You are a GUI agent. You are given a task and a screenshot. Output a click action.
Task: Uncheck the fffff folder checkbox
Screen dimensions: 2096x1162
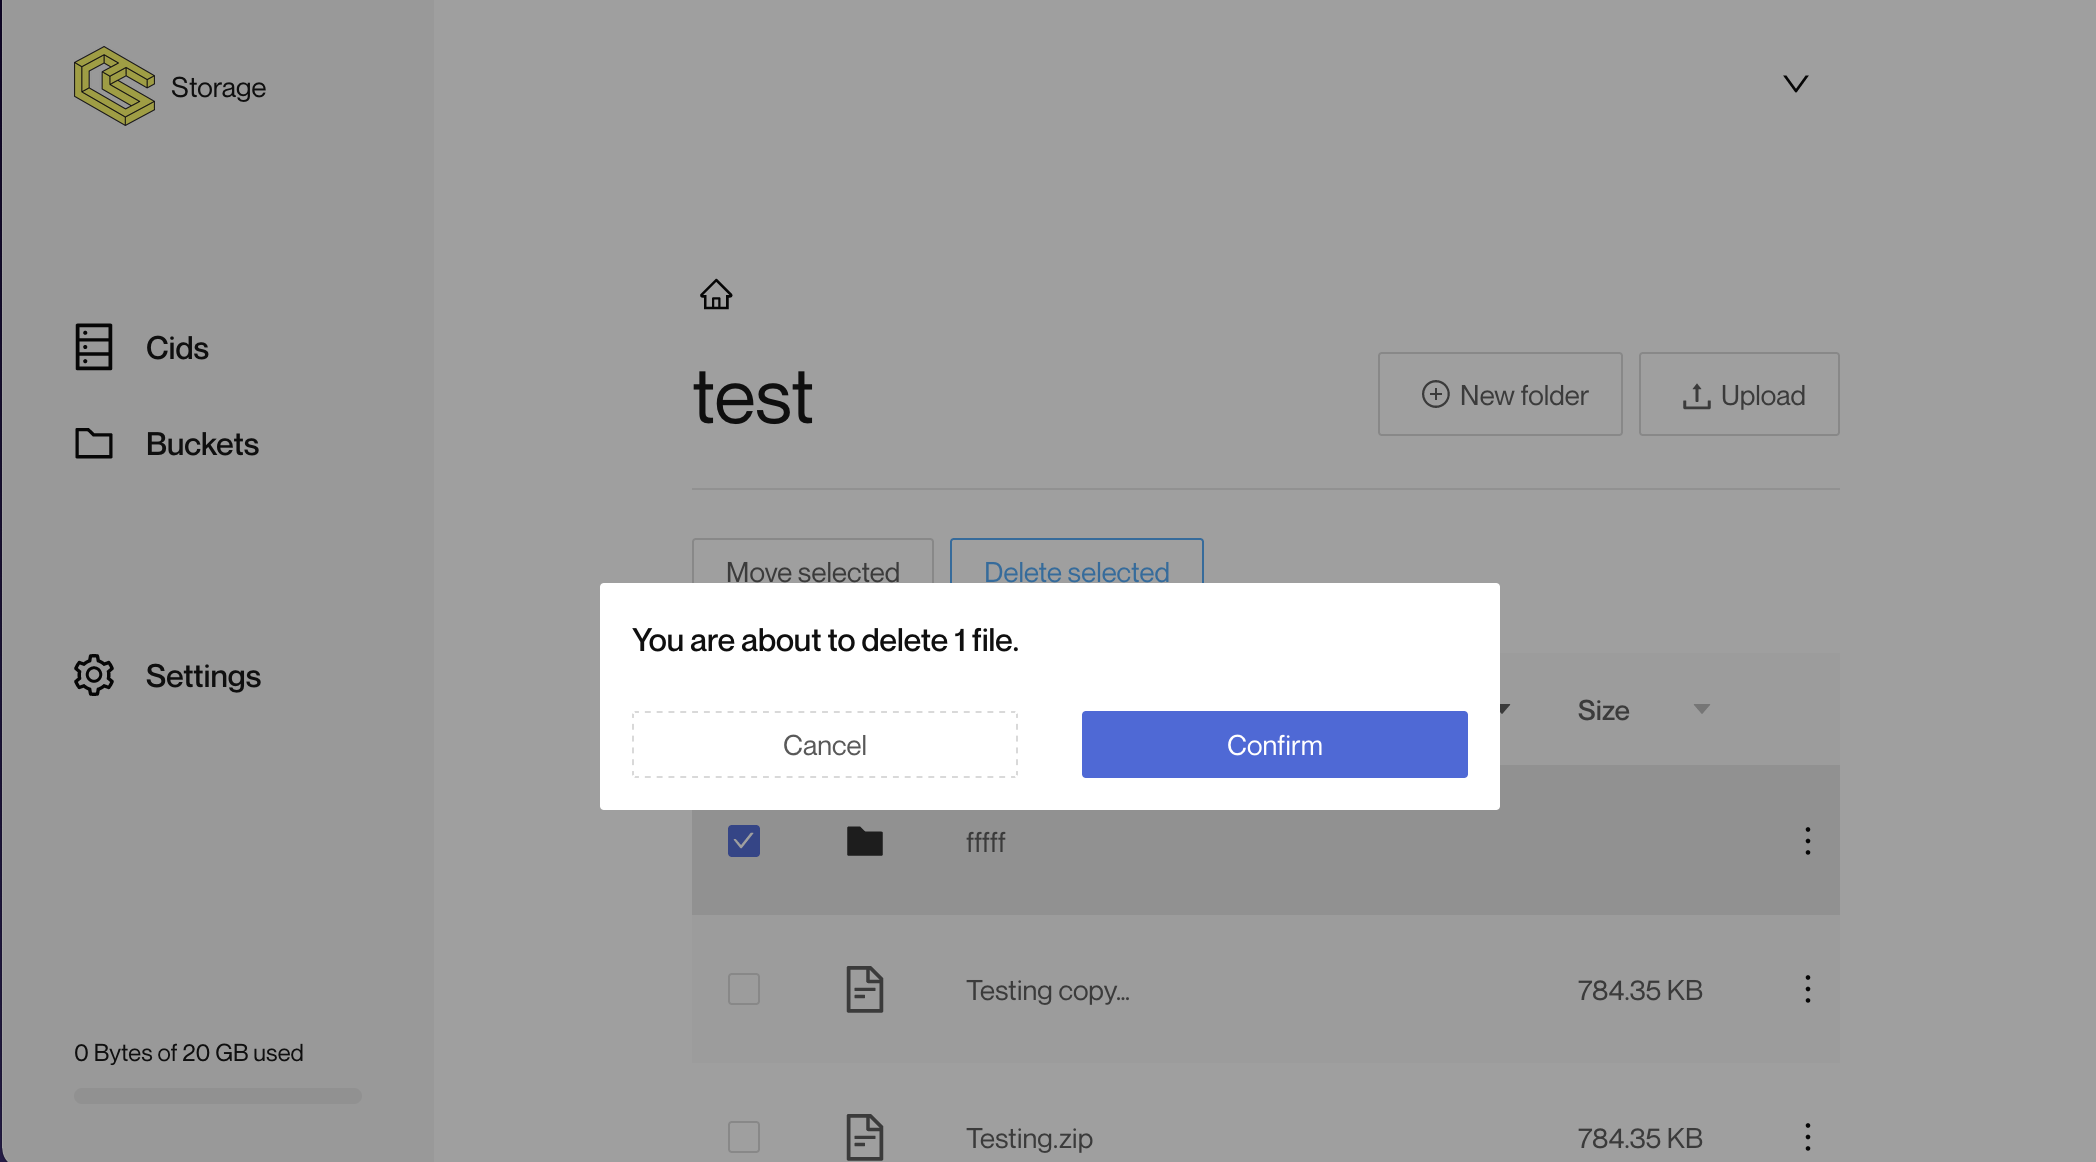click(743, 841)
